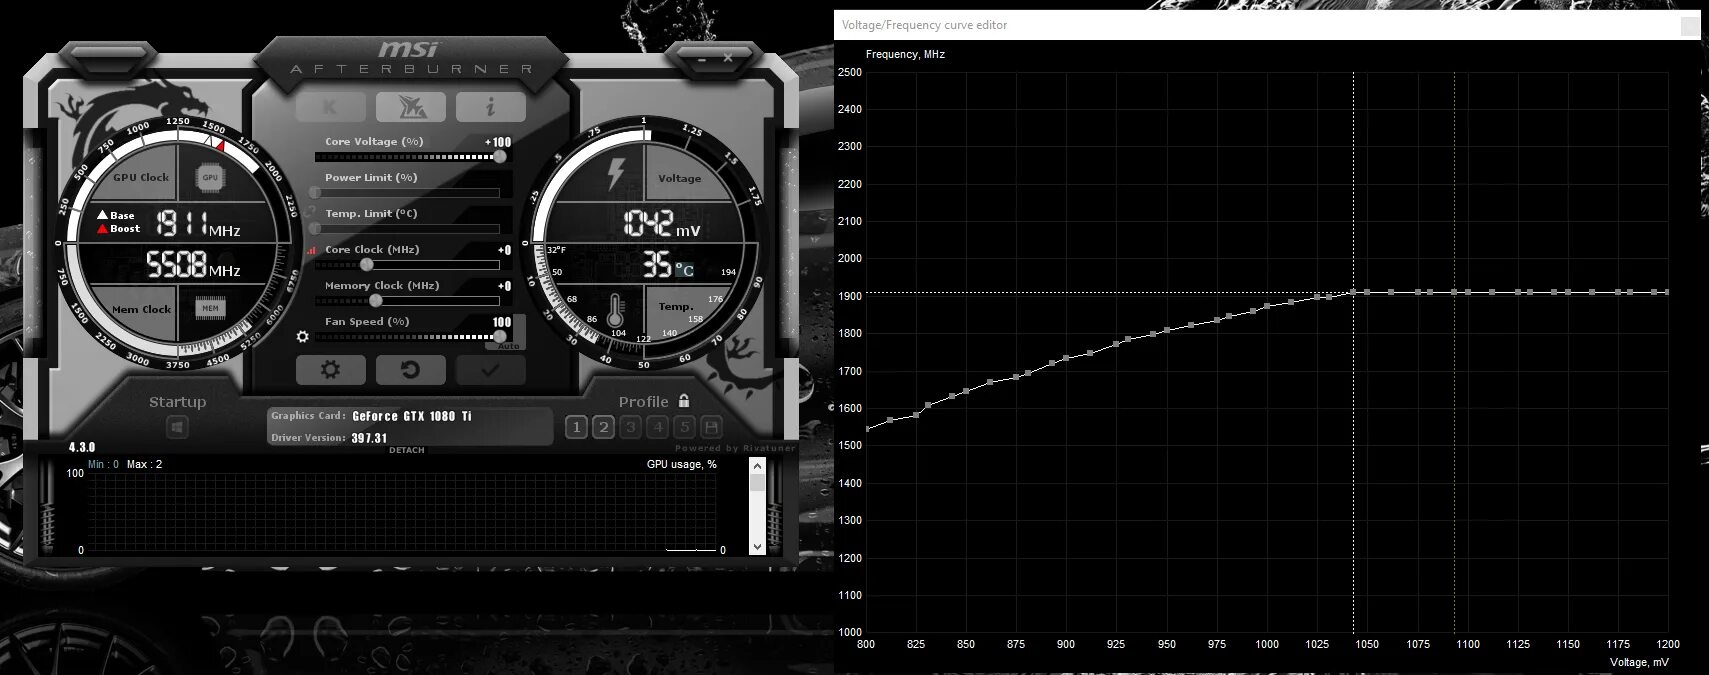Click the DETACH monitor button
The image size is (1709, 675).
pyautogui.click(x=407, y=450)
